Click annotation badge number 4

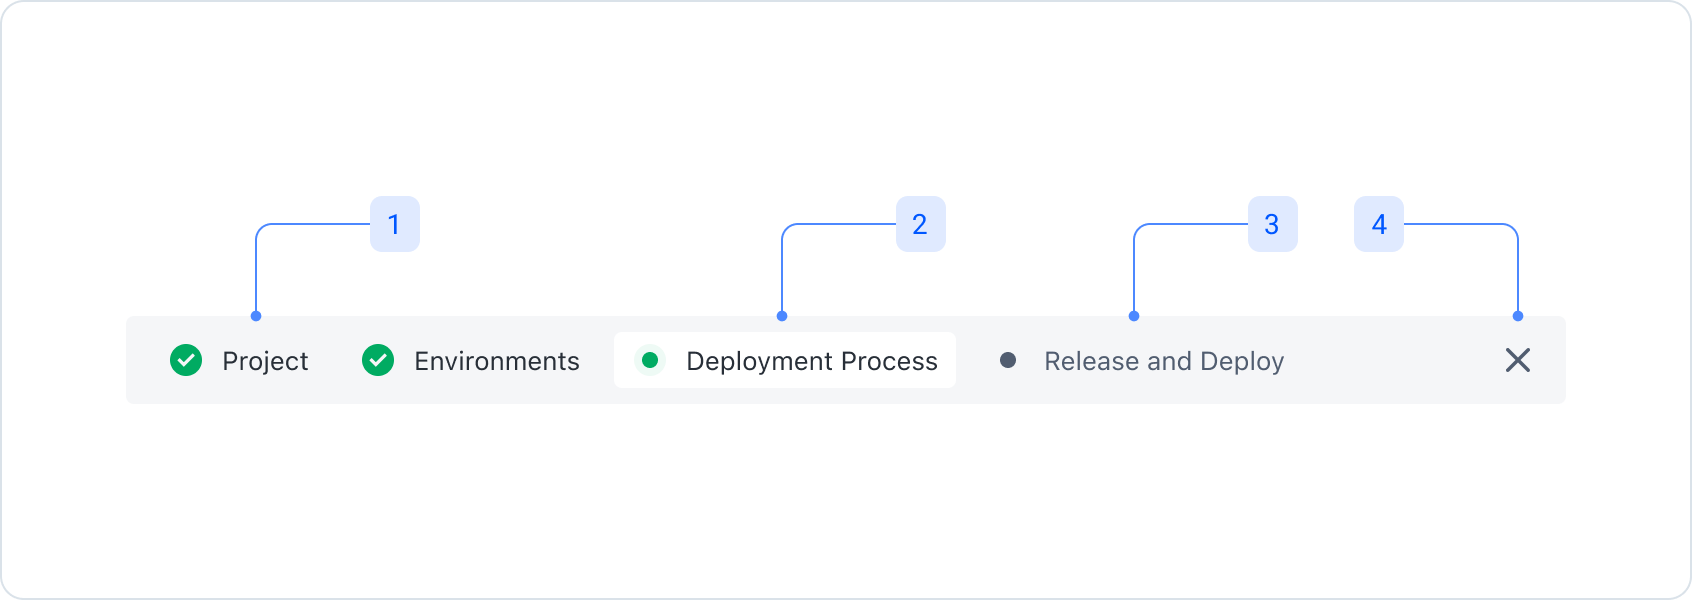coord(1379,224)
